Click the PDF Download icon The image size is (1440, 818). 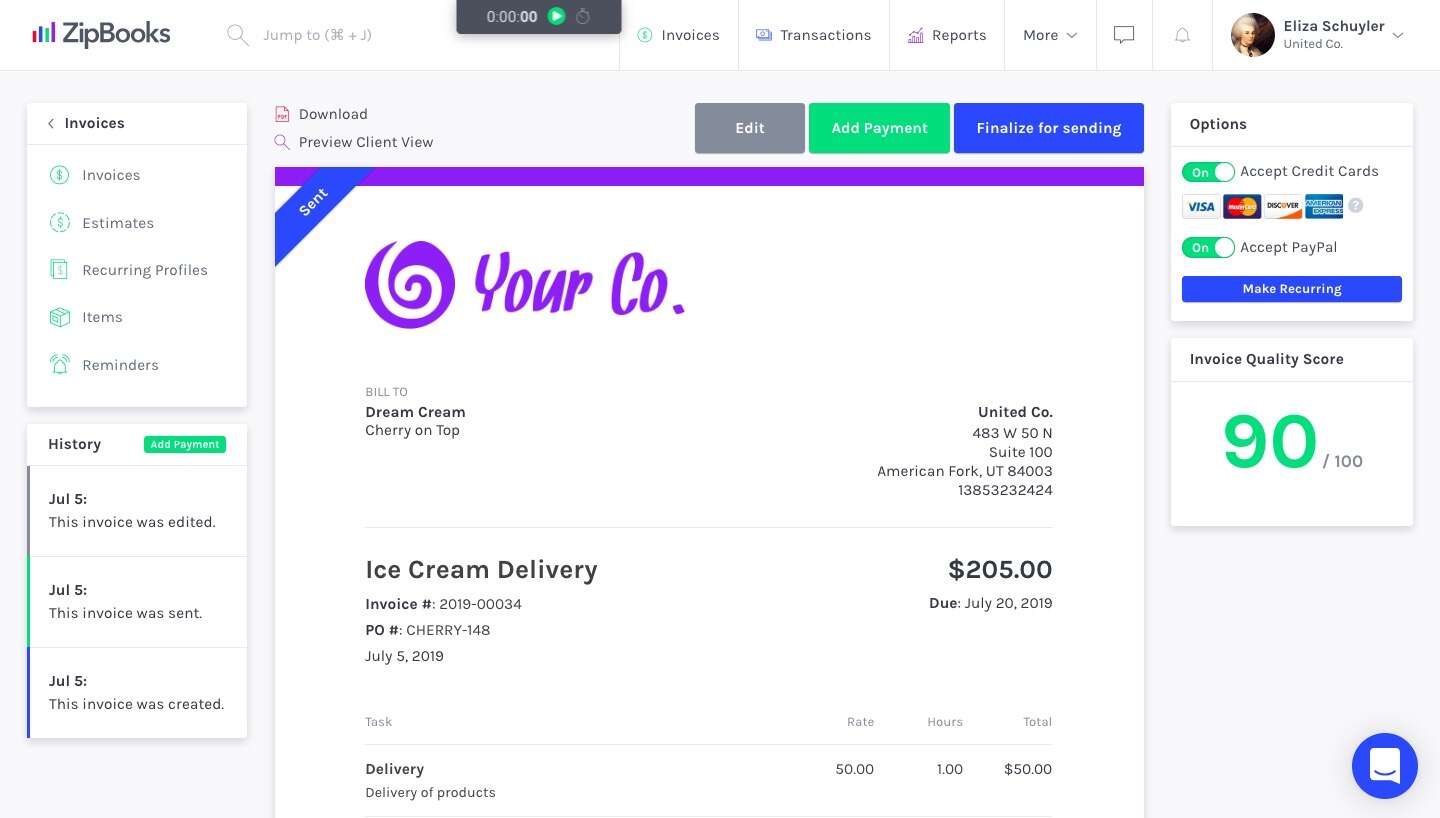[x=282, y=115]
